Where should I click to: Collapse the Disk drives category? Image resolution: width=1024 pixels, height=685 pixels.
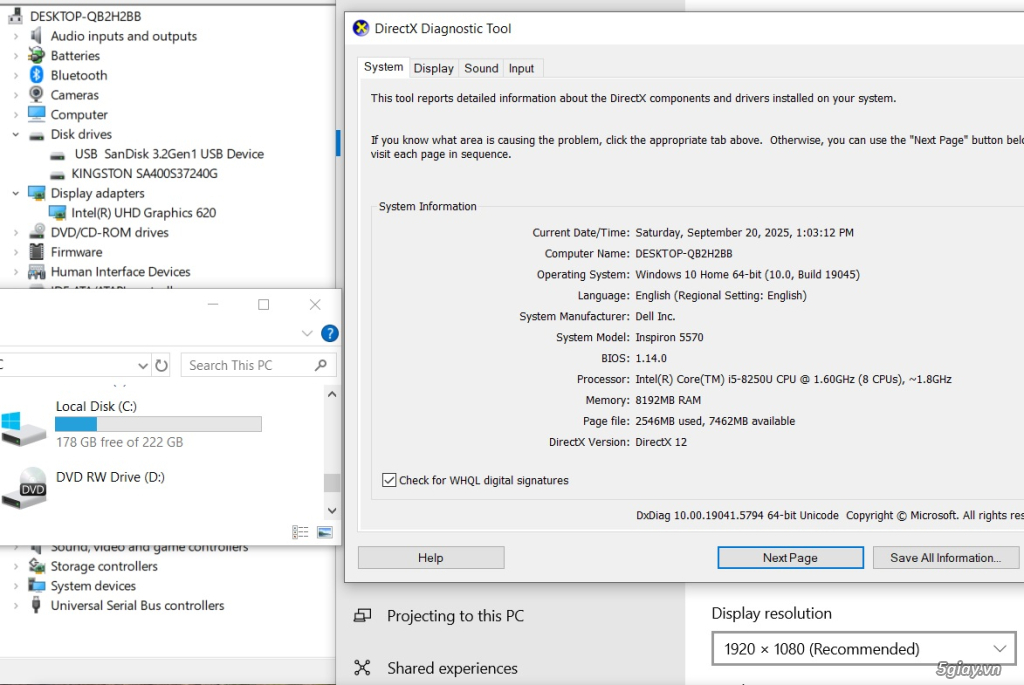click(x=16, y=134)
